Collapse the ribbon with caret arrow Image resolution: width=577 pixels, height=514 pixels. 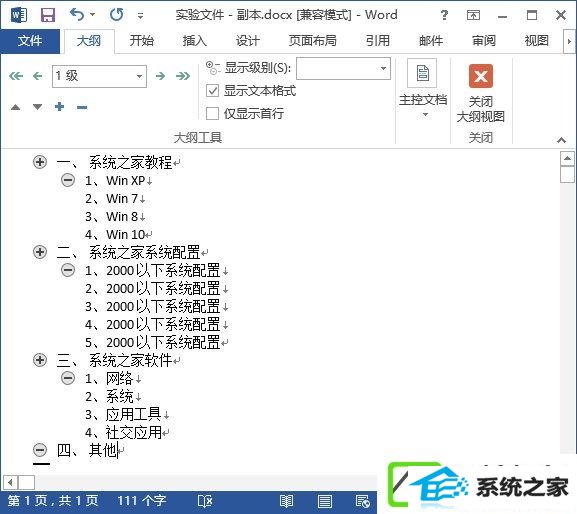pyautogui.click(x=561, y=140)
